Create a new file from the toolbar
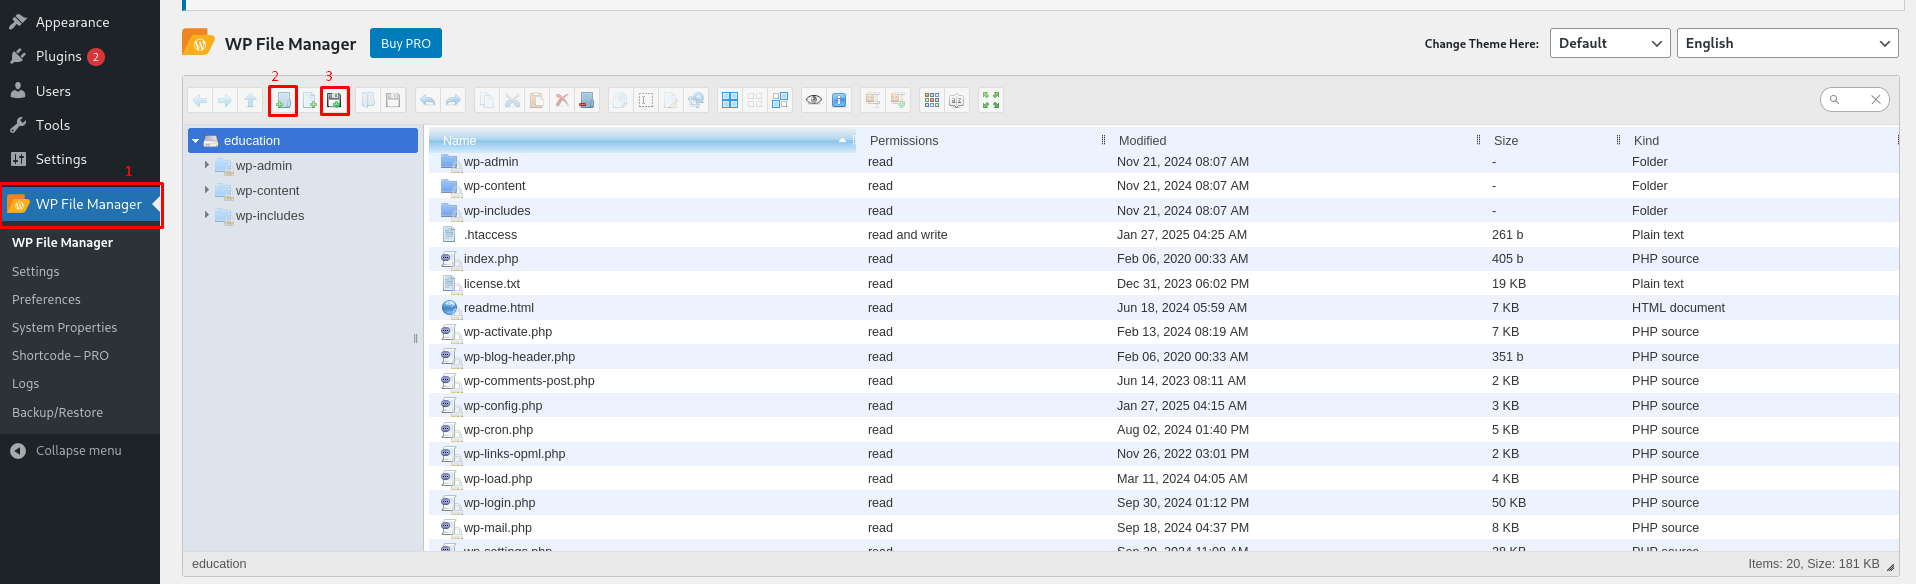 pyautogui.click(x=309, y=100)
